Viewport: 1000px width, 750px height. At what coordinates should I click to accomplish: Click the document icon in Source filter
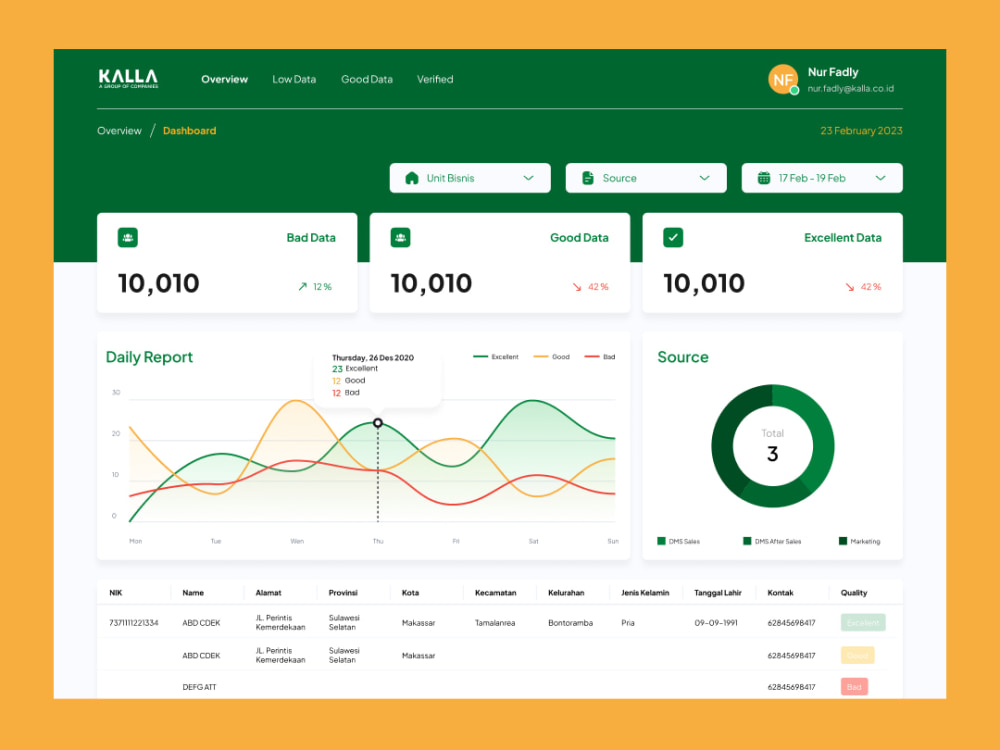587,178
